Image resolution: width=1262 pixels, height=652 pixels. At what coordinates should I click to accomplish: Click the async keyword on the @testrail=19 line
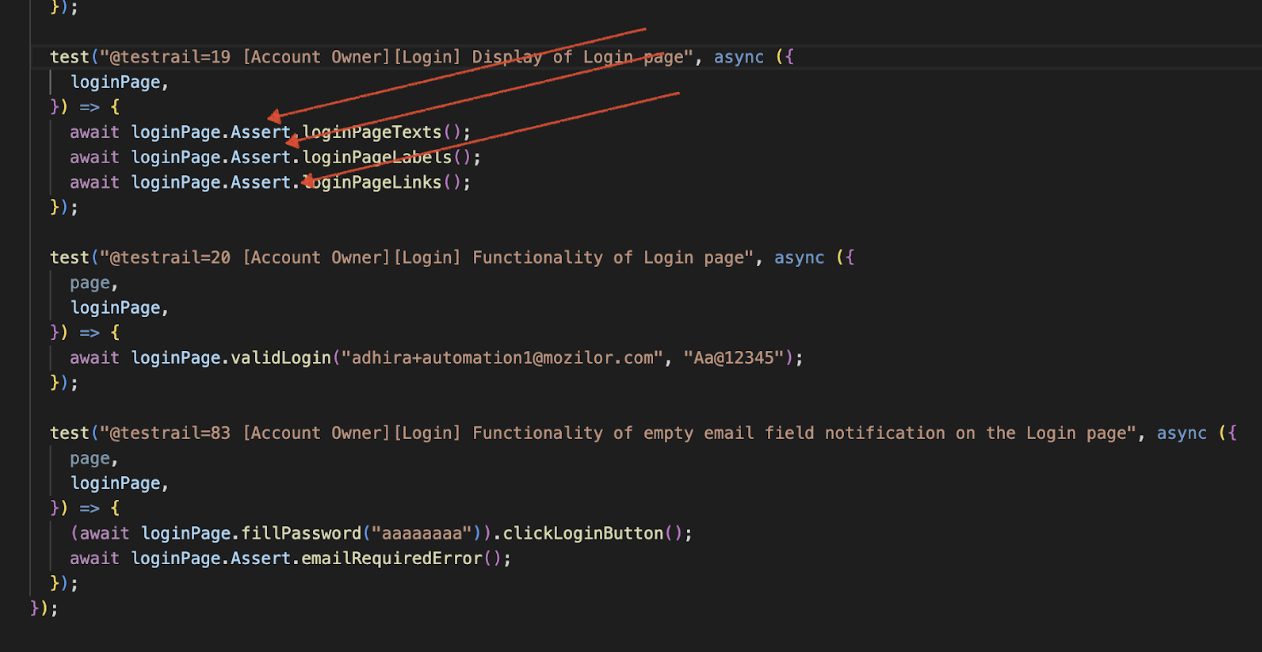[739, 57]
